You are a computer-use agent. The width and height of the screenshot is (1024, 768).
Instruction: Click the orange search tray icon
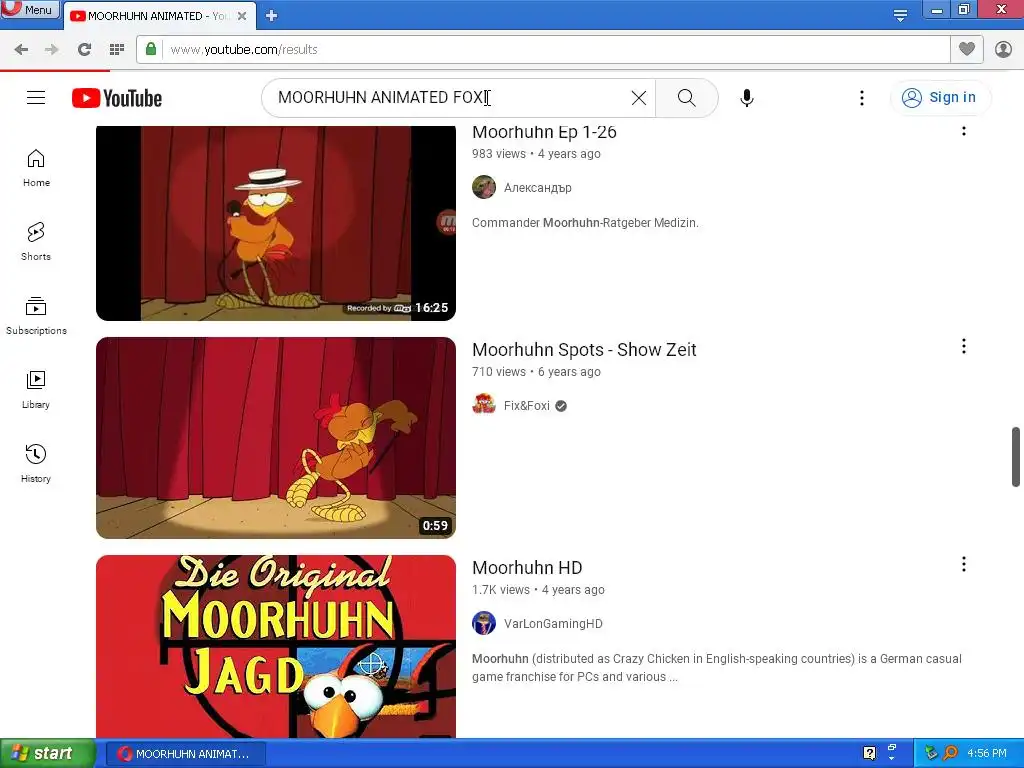951,754
